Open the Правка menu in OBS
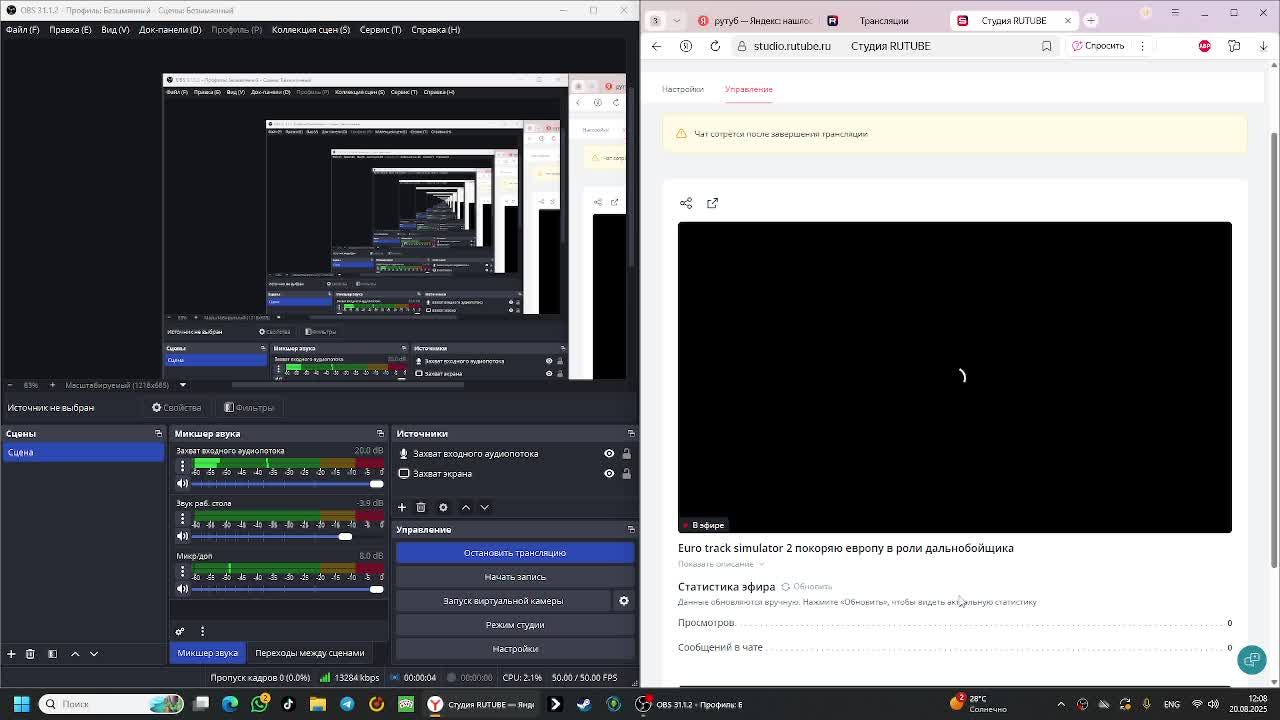1280x720 pixels. pyautogui.click(x=70, y=30)
